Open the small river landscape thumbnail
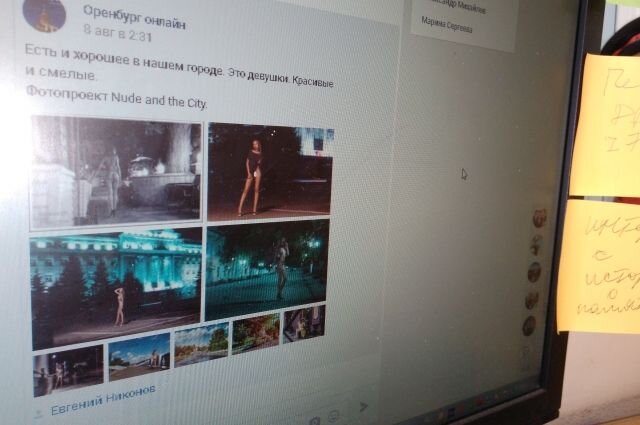 click(x=201, y=344)
